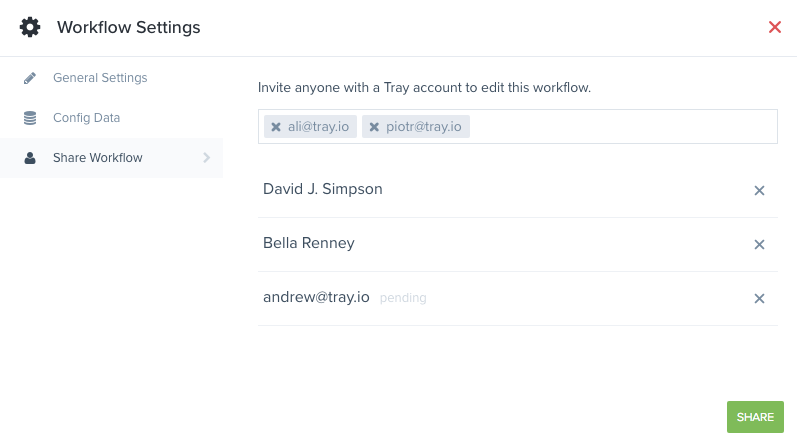Expand the Share Workflow chevron arrow
The image size is (797, 445).
pyautogui.click(x=206, y=158)
